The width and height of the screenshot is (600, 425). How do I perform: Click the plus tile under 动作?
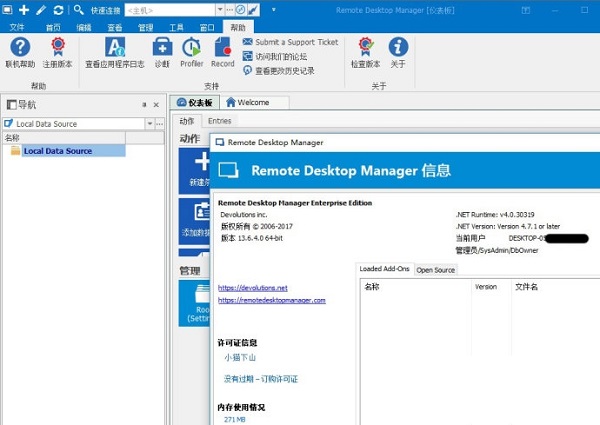[194, 171]
